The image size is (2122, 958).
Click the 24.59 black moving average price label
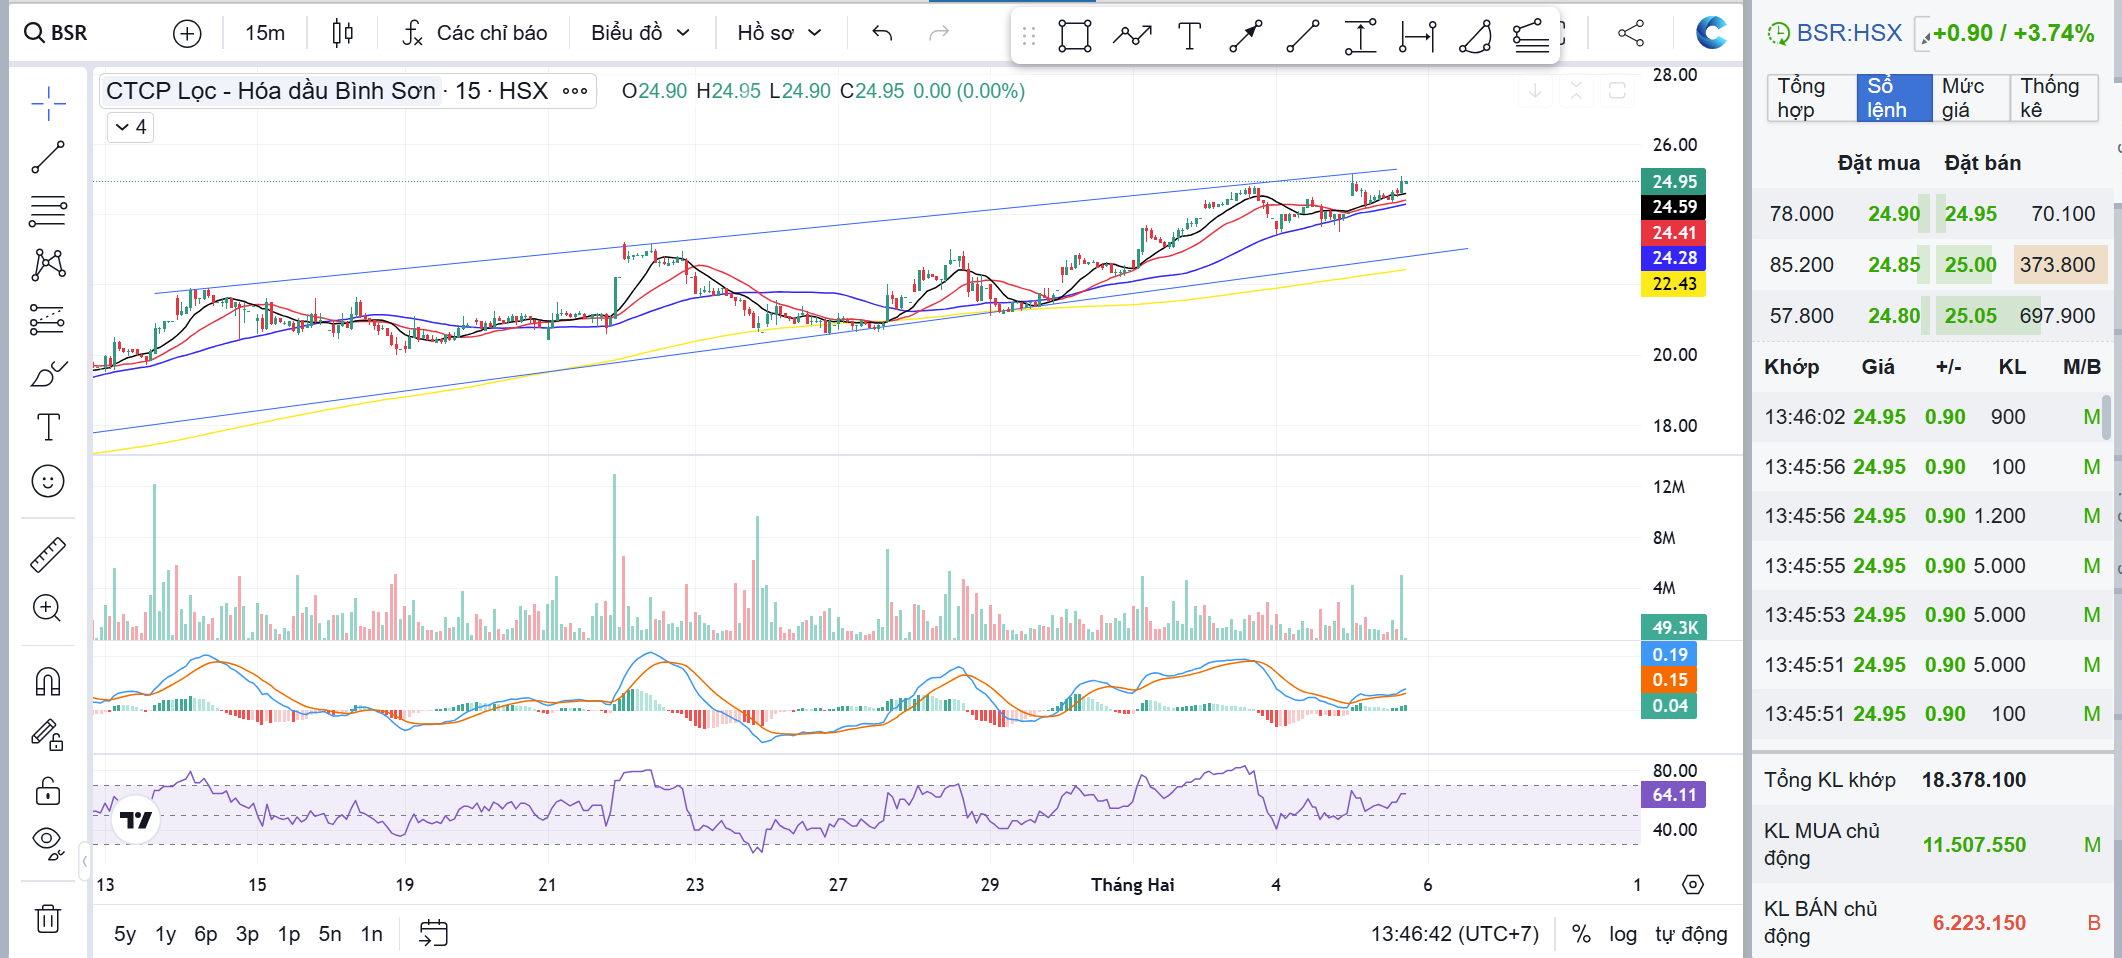point(1674,207)
